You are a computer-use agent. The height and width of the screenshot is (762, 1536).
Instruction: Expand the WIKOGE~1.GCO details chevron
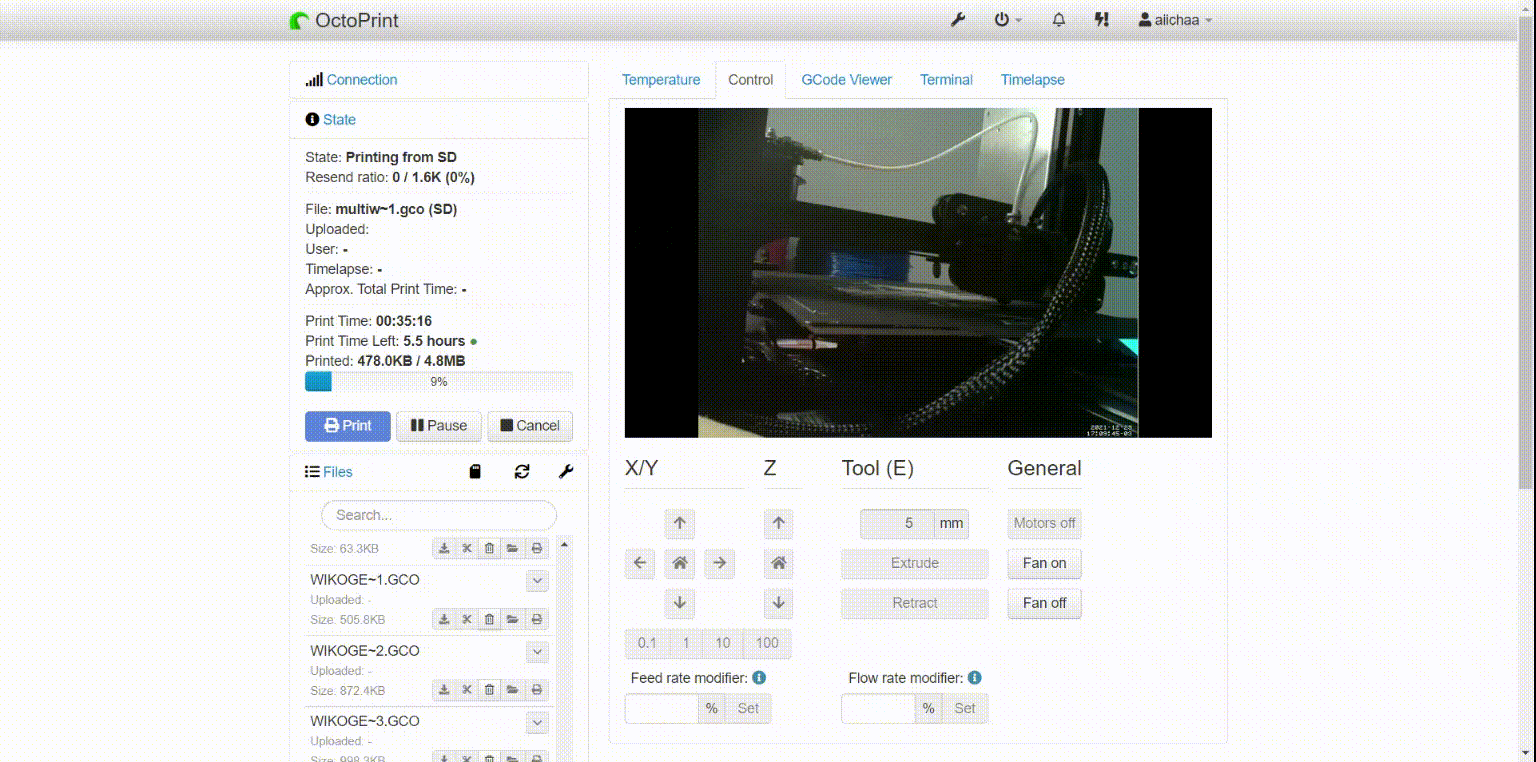[537, 580]
